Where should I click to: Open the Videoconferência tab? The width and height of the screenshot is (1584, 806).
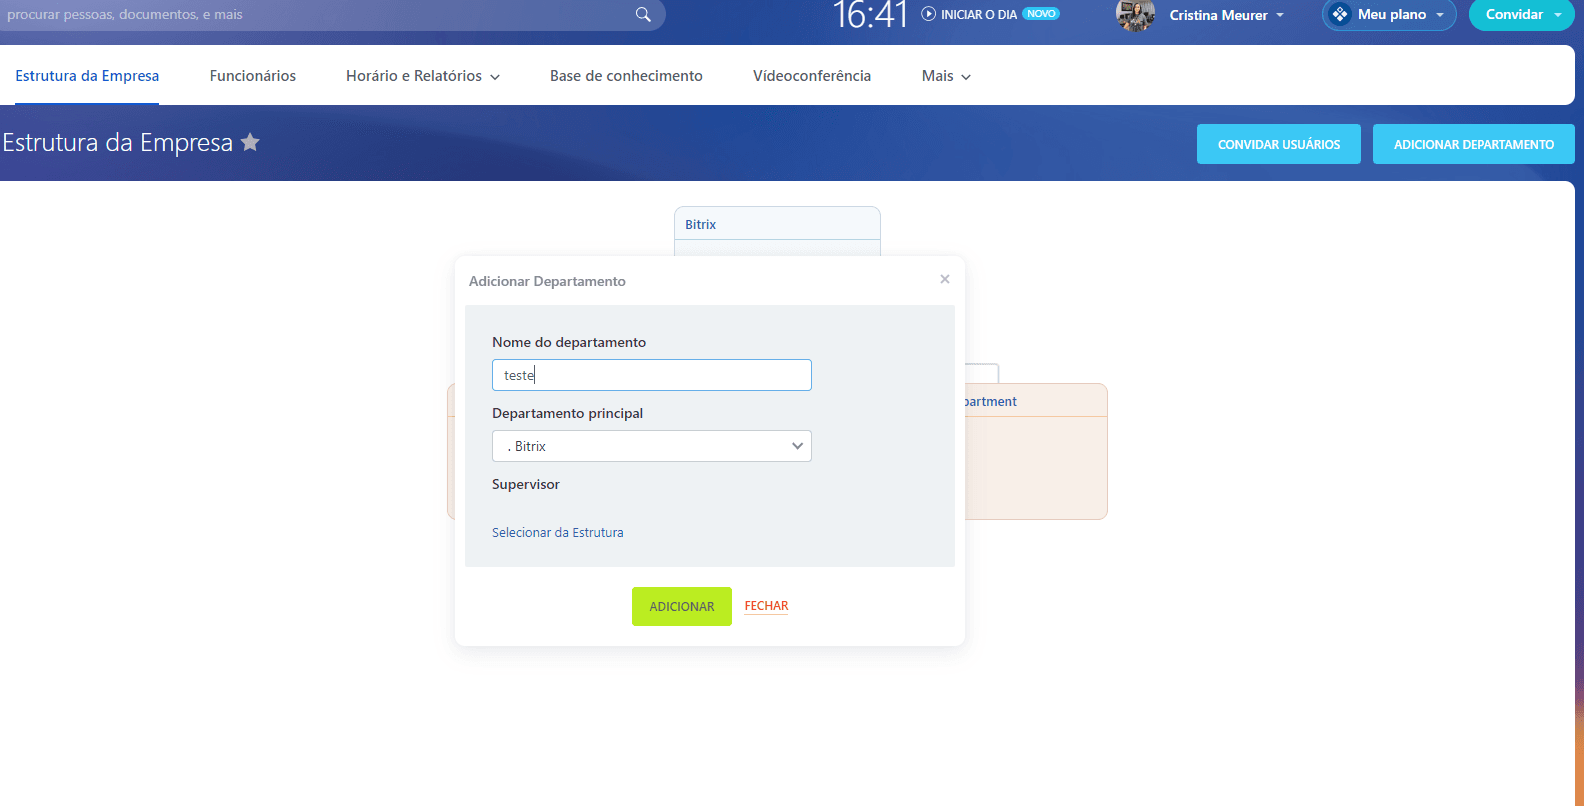[812, 76]
